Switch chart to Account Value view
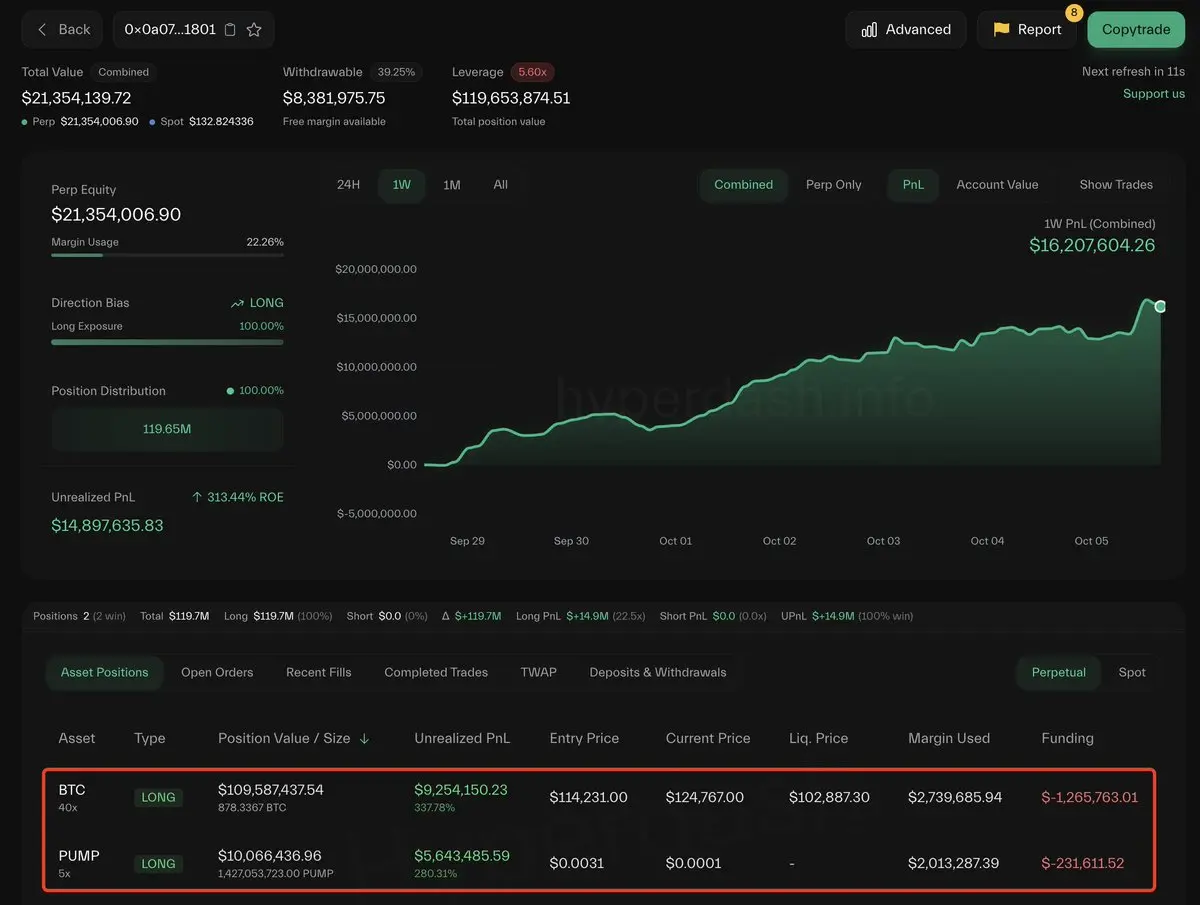1200x905 pixels. click(x=996, y=185)
